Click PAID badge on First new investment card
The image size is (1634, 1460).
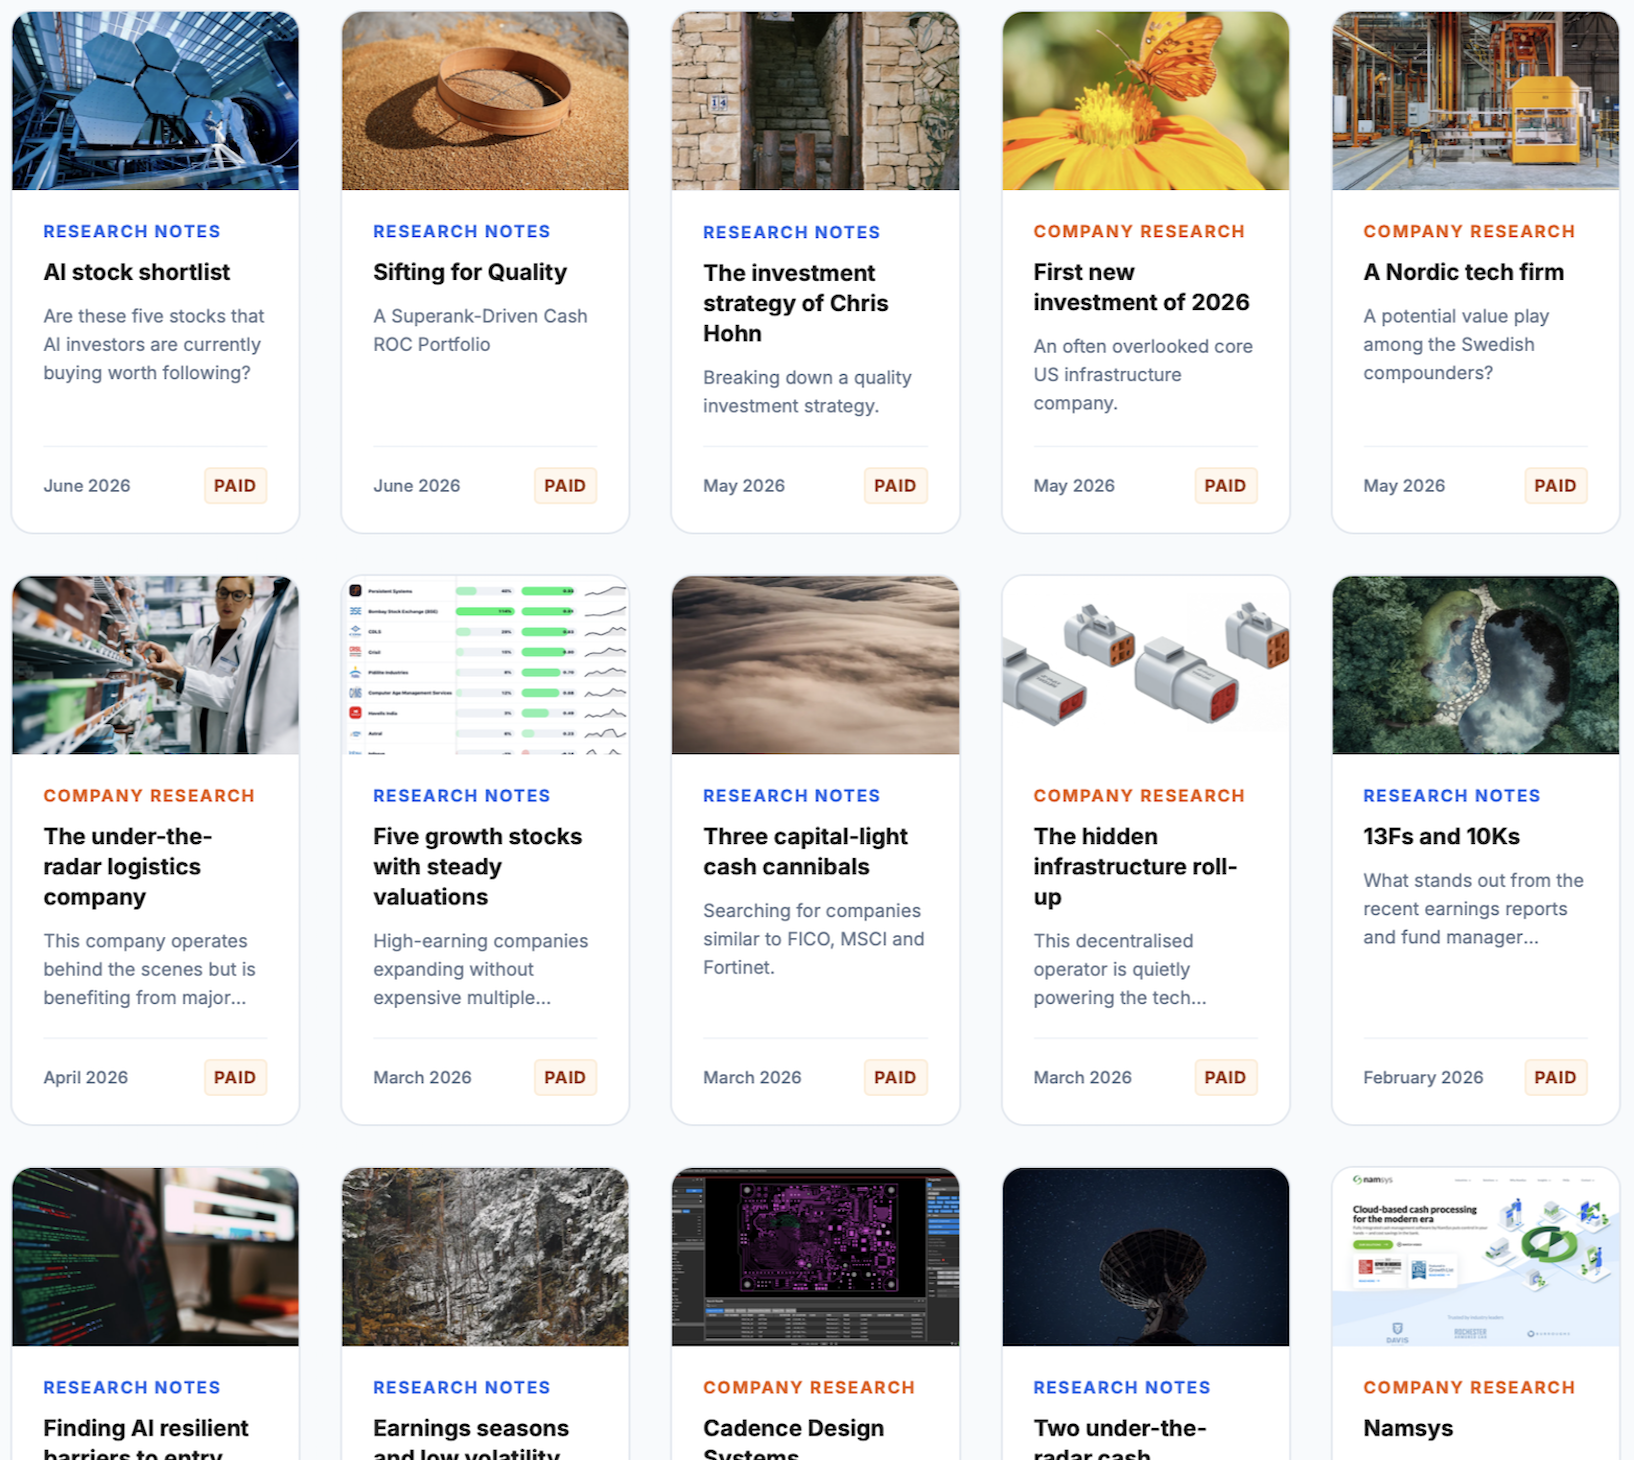tap(1225, 485)
